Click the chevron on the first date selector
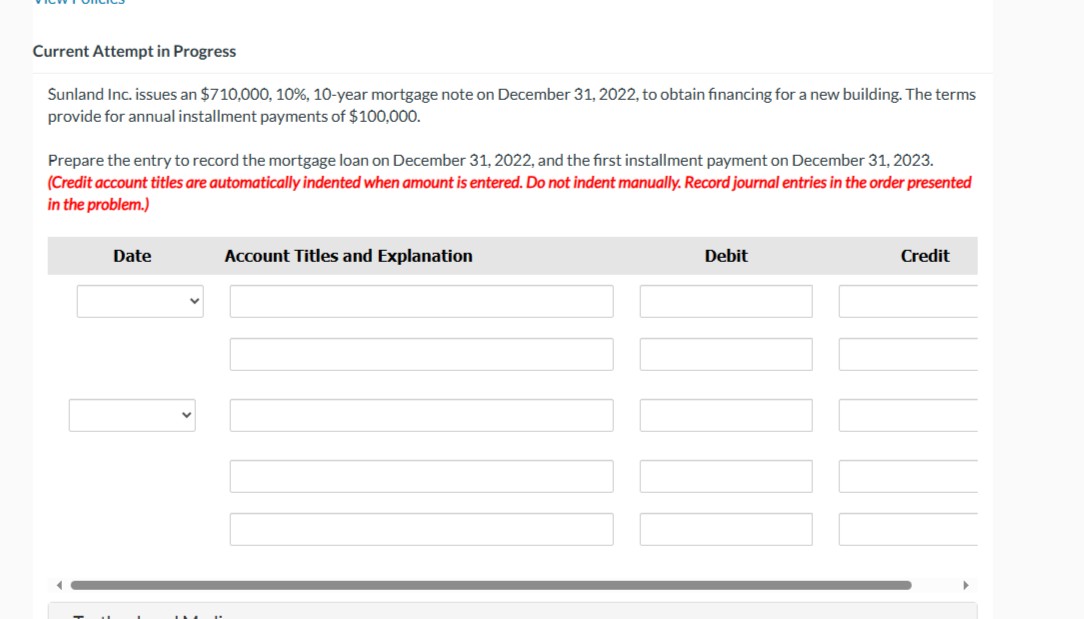The image size is (1084, 619). (x=193, y=300)
